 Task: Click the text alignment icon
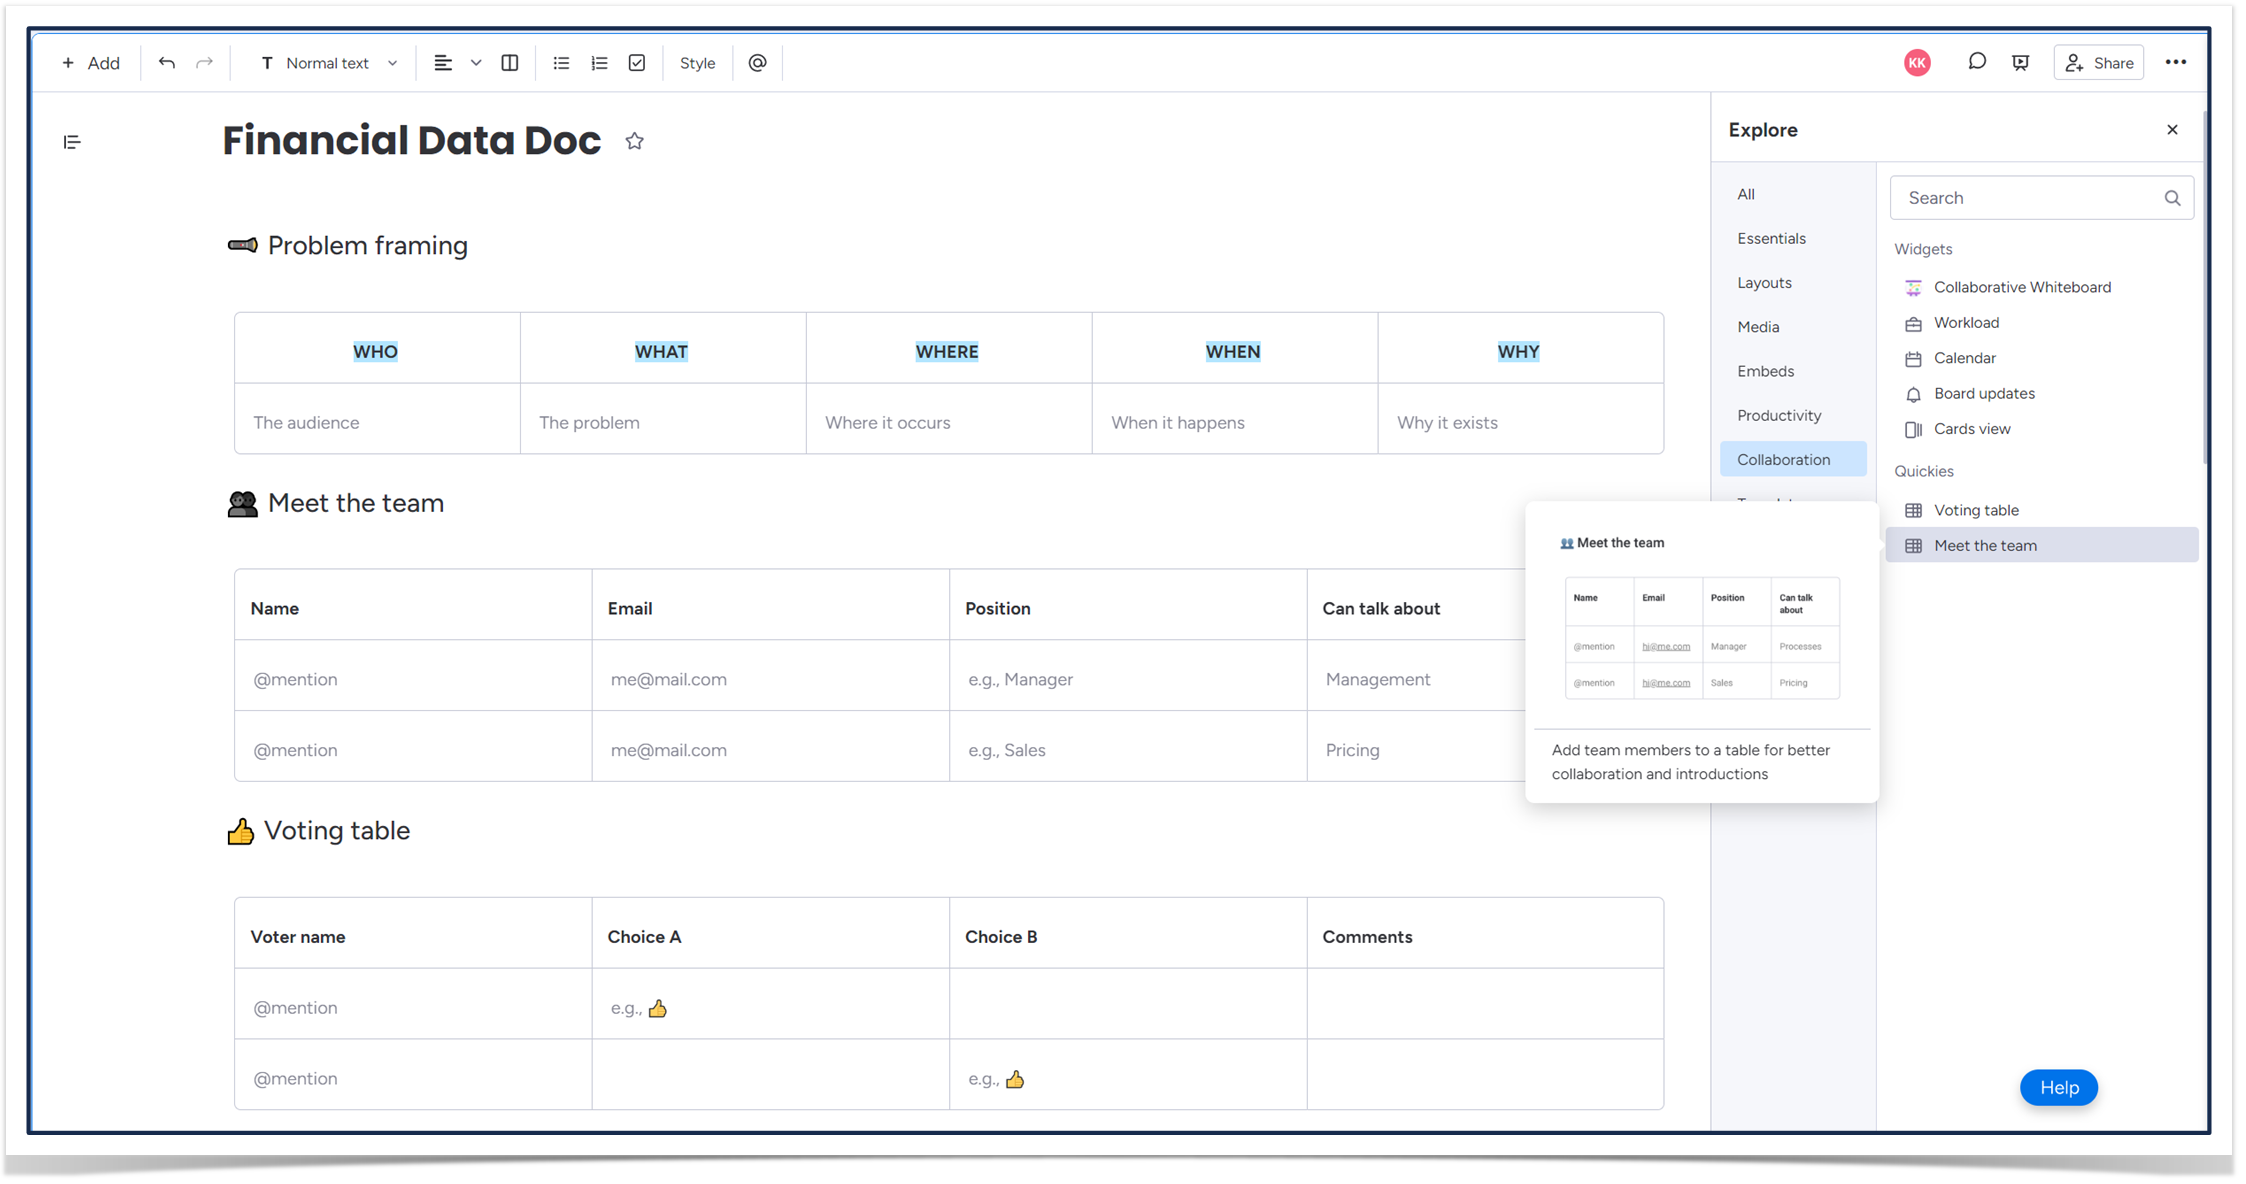click(443, 63)
